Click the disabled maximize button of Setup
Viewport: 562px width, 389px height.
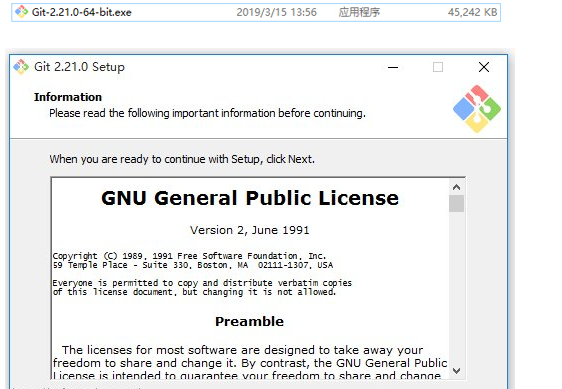[x=438, y=67]
